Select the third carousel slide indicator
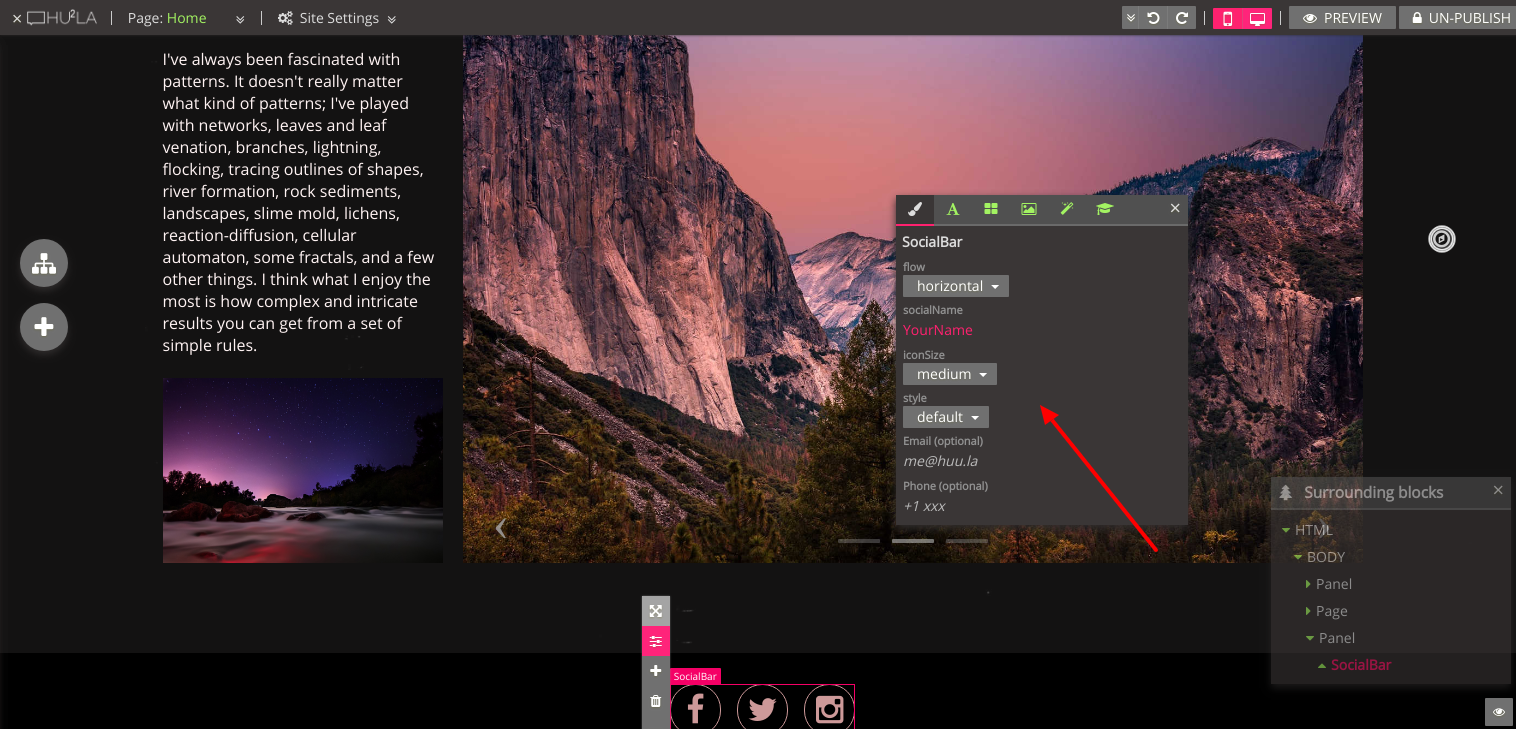Screen dimensions: 1516x729 point(967,541)
